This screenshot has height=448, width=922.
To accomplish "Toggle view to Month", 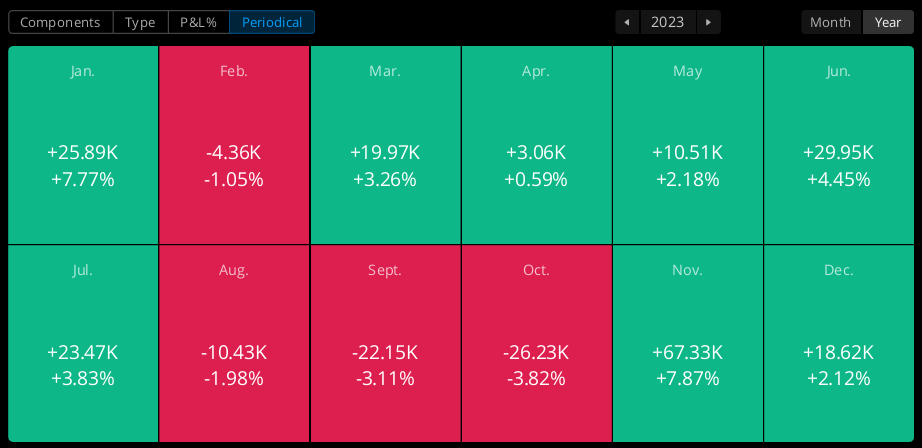I will pyautogui.click(x=831, y=22).
